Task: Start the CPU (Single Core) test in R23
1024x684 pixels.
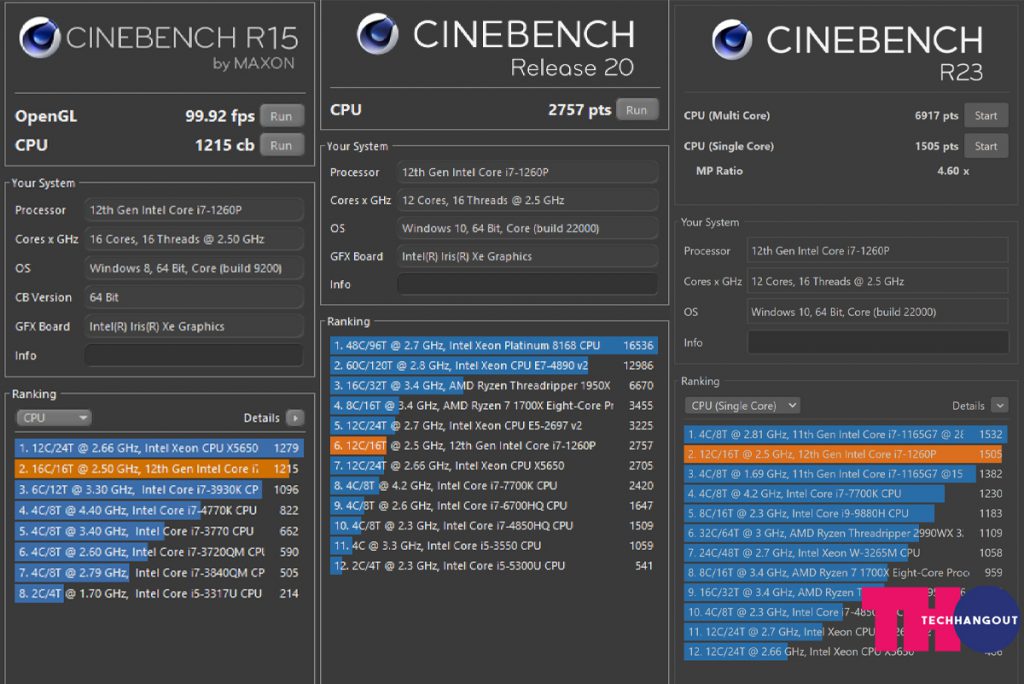Action: click(986, 146)
